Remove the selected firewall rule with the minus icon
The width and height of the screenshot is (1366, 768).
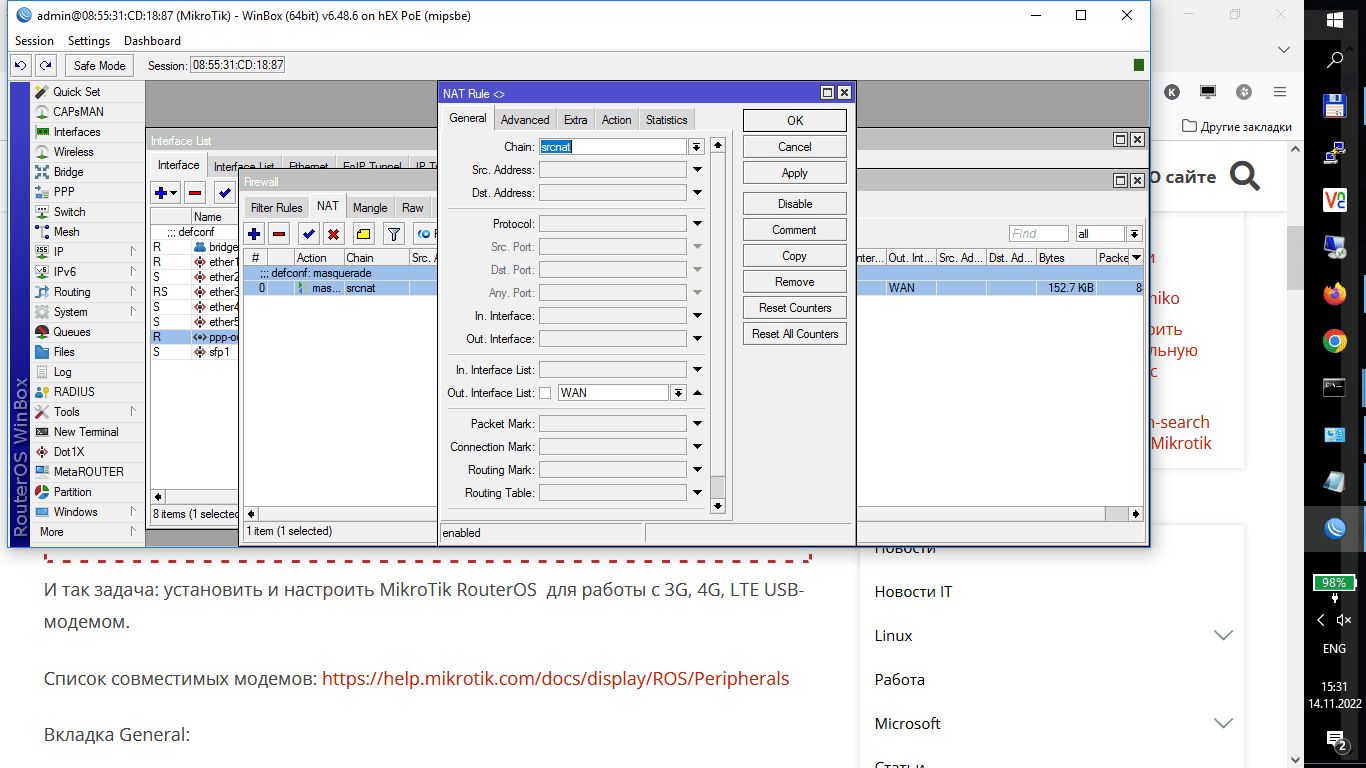pyautogui.click(x=279, y=234)
